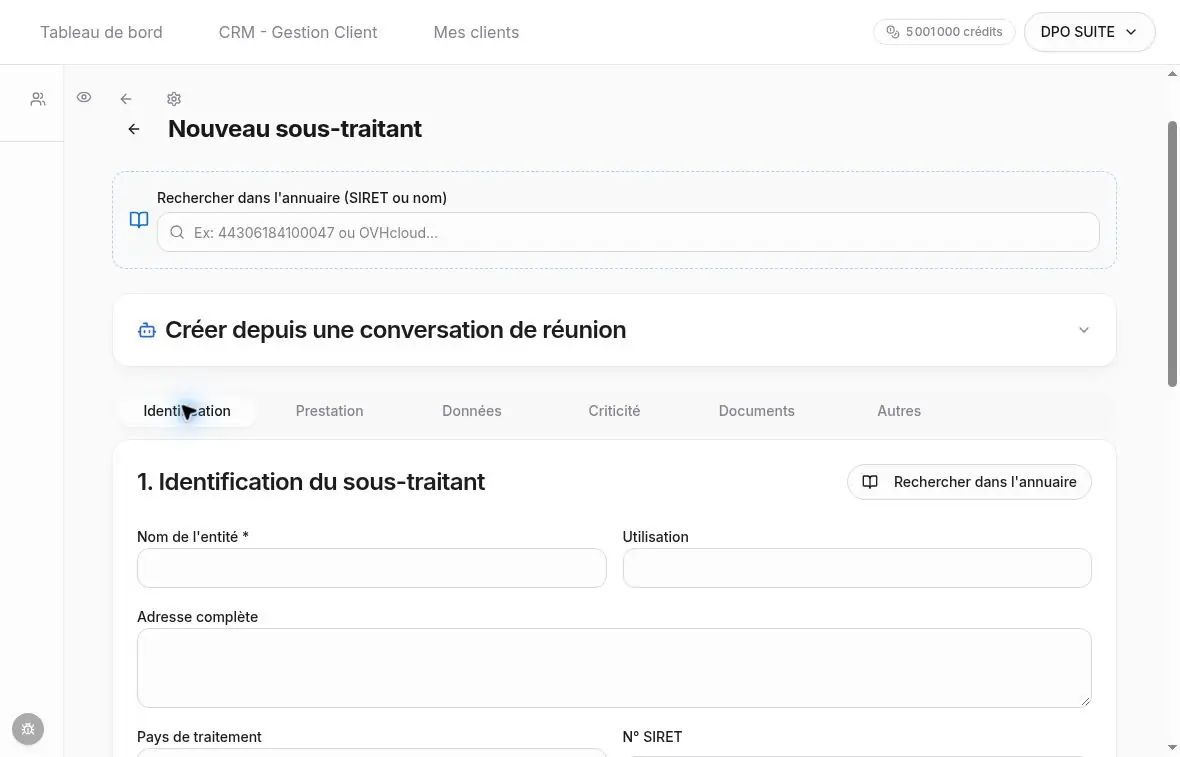This screenshot has height=757, width=1180.
Task: Open Tableau de bord menu
Action: click(x=101, y=32)
